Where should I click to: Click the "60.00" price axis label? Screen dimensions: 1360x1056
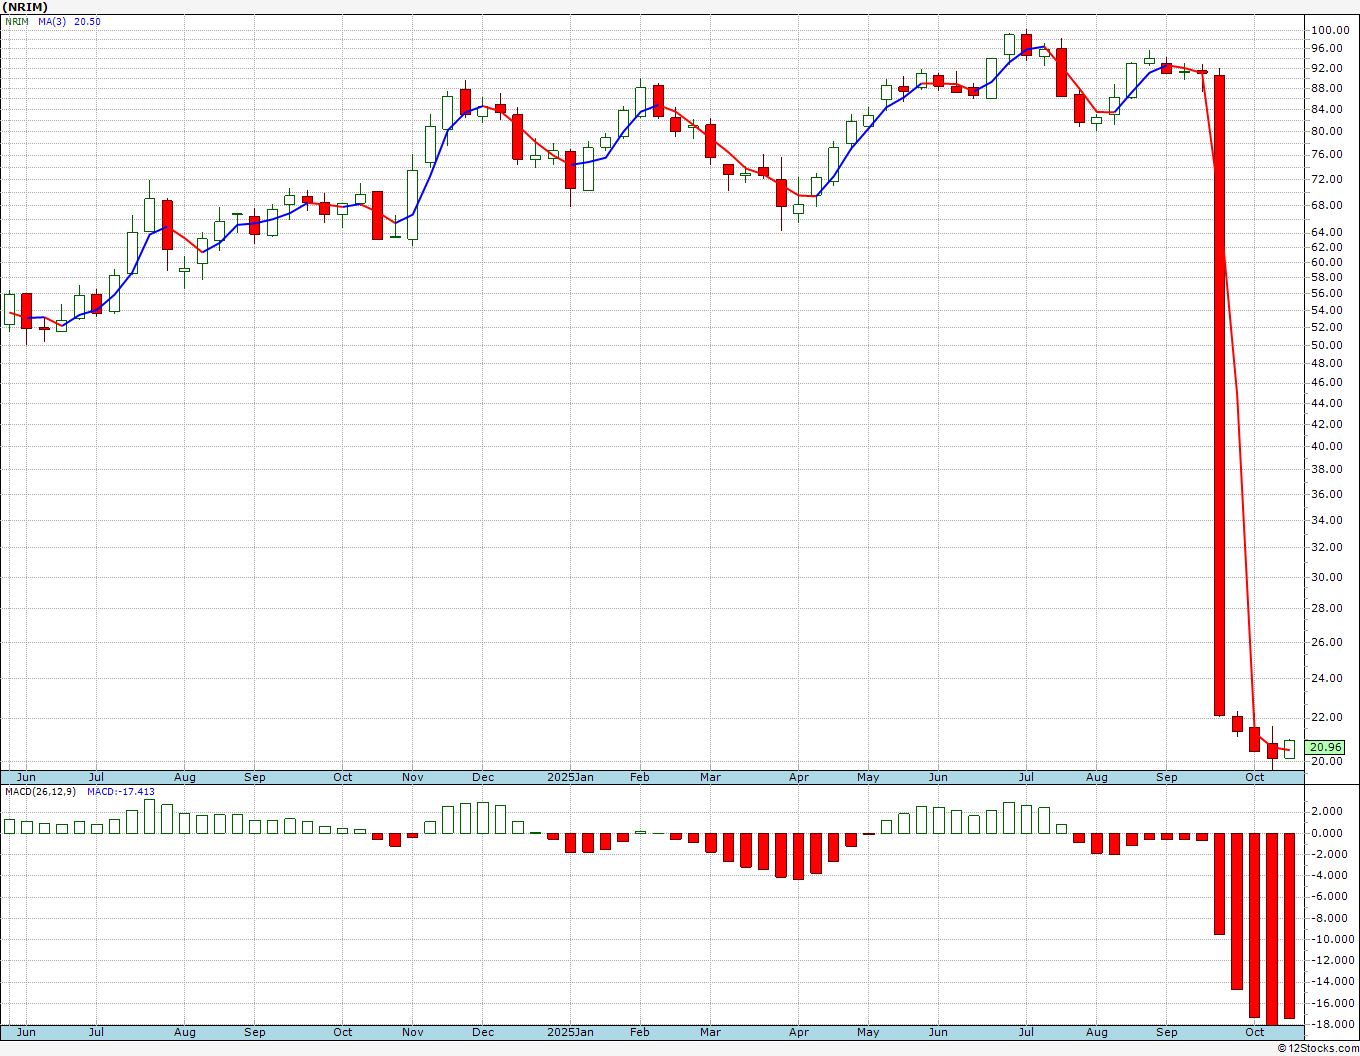[1326, 262]
